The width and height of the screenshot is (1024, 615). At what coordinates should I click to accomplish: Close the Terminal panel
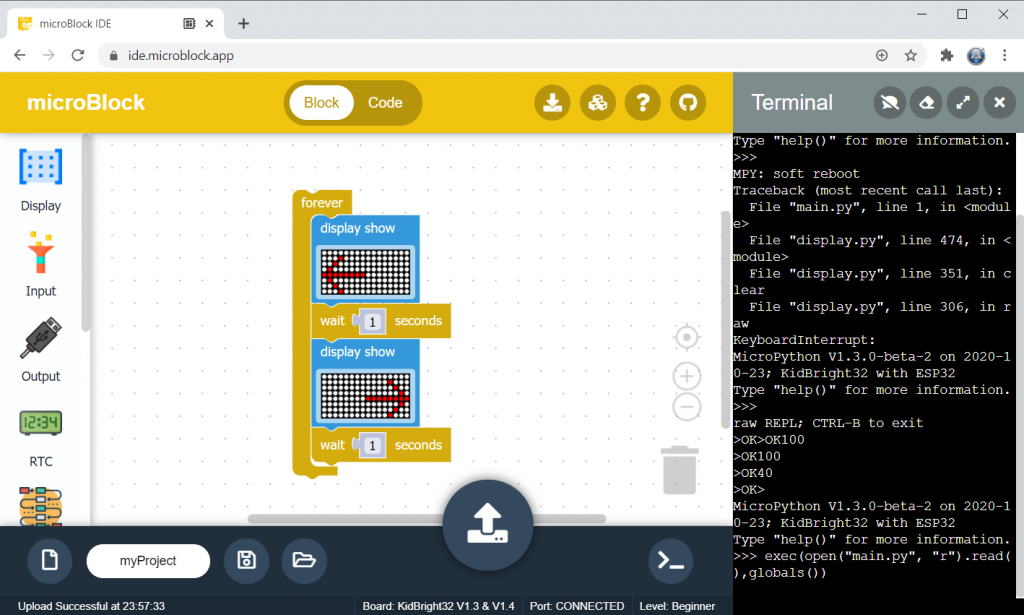tap(999, 102)
